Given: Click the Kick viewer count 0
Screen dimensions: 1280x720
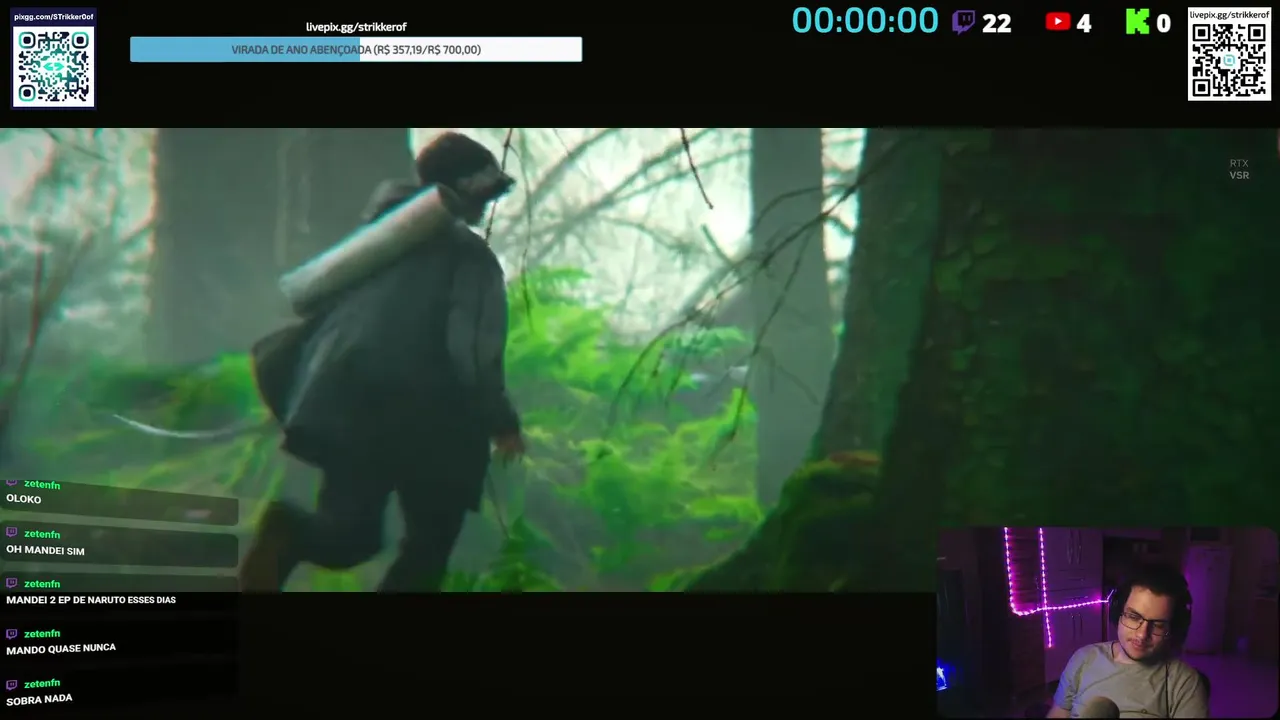Looking at the screenshot, I should (x=1163, y=24).
